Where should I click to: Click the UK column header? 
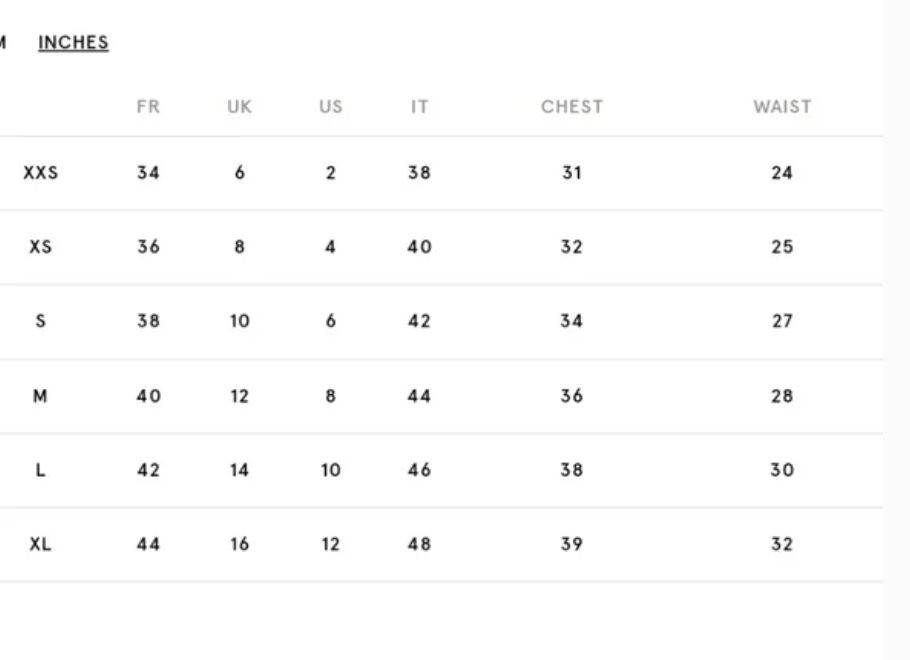coord(240,107)
